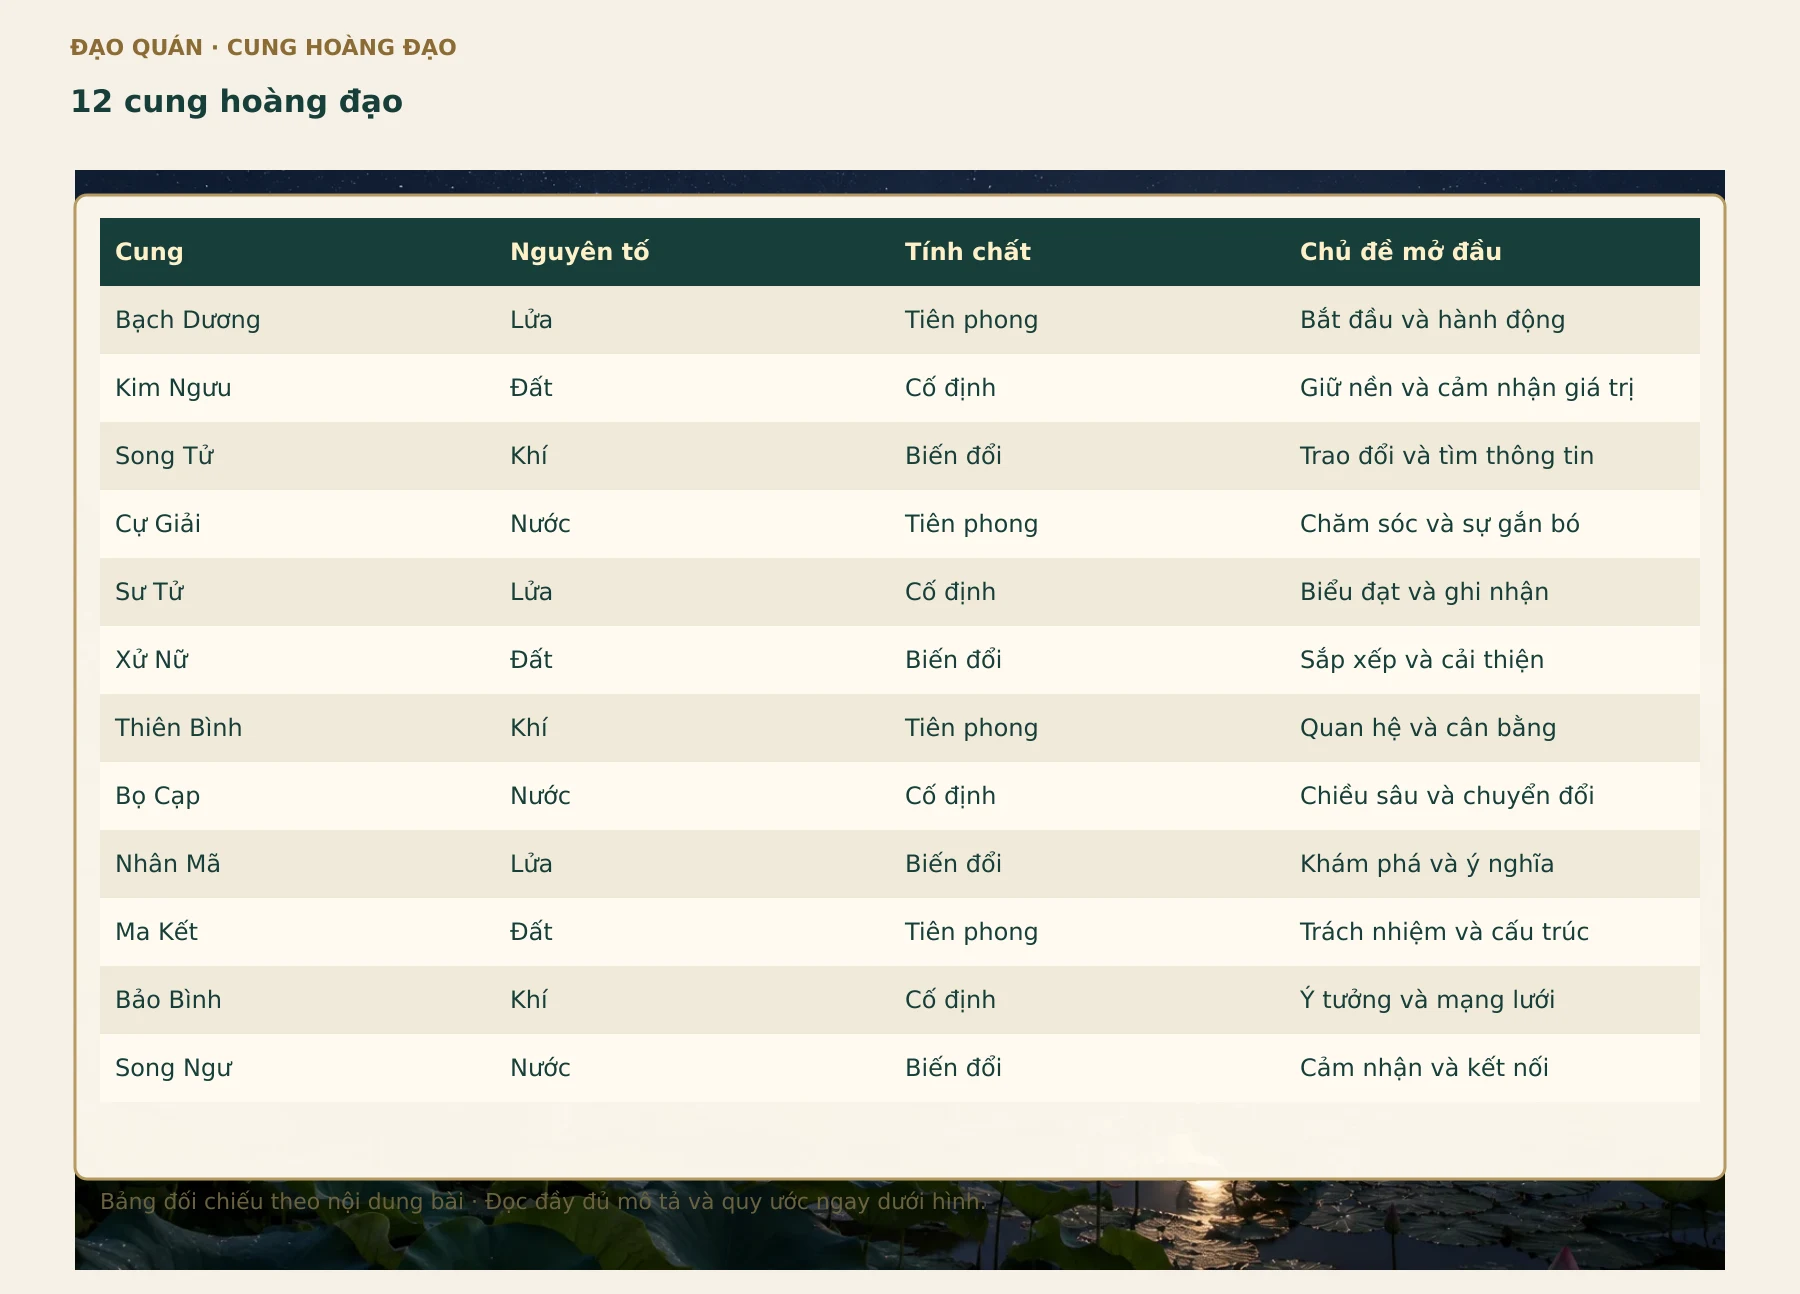Click 'Cố định' in the Sư Tử row
This screenshot has width=1800, height=1294.
(x=950, y=592)
